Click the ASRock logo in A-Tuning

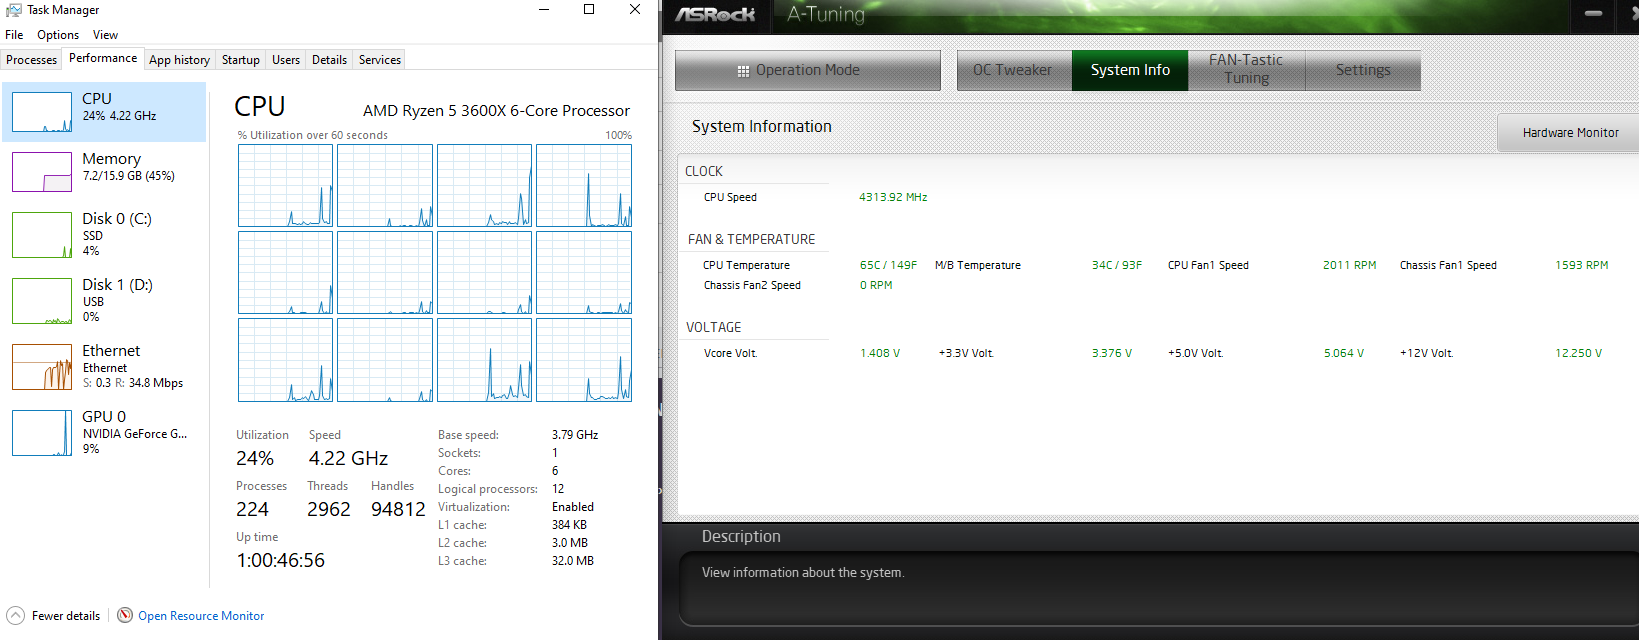click(x=715, y=14)
